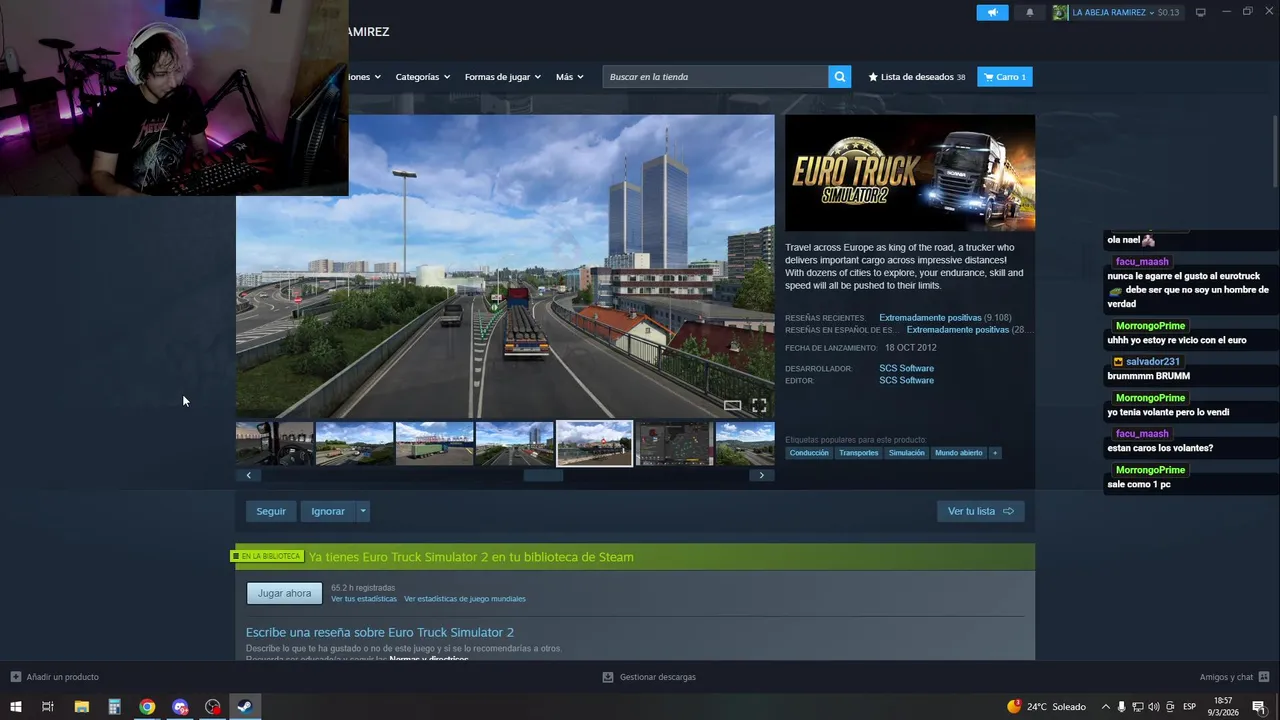This screenshot has height=720, width=1280.
Task: Open developer SCS Software link
Action: [907, 368]
